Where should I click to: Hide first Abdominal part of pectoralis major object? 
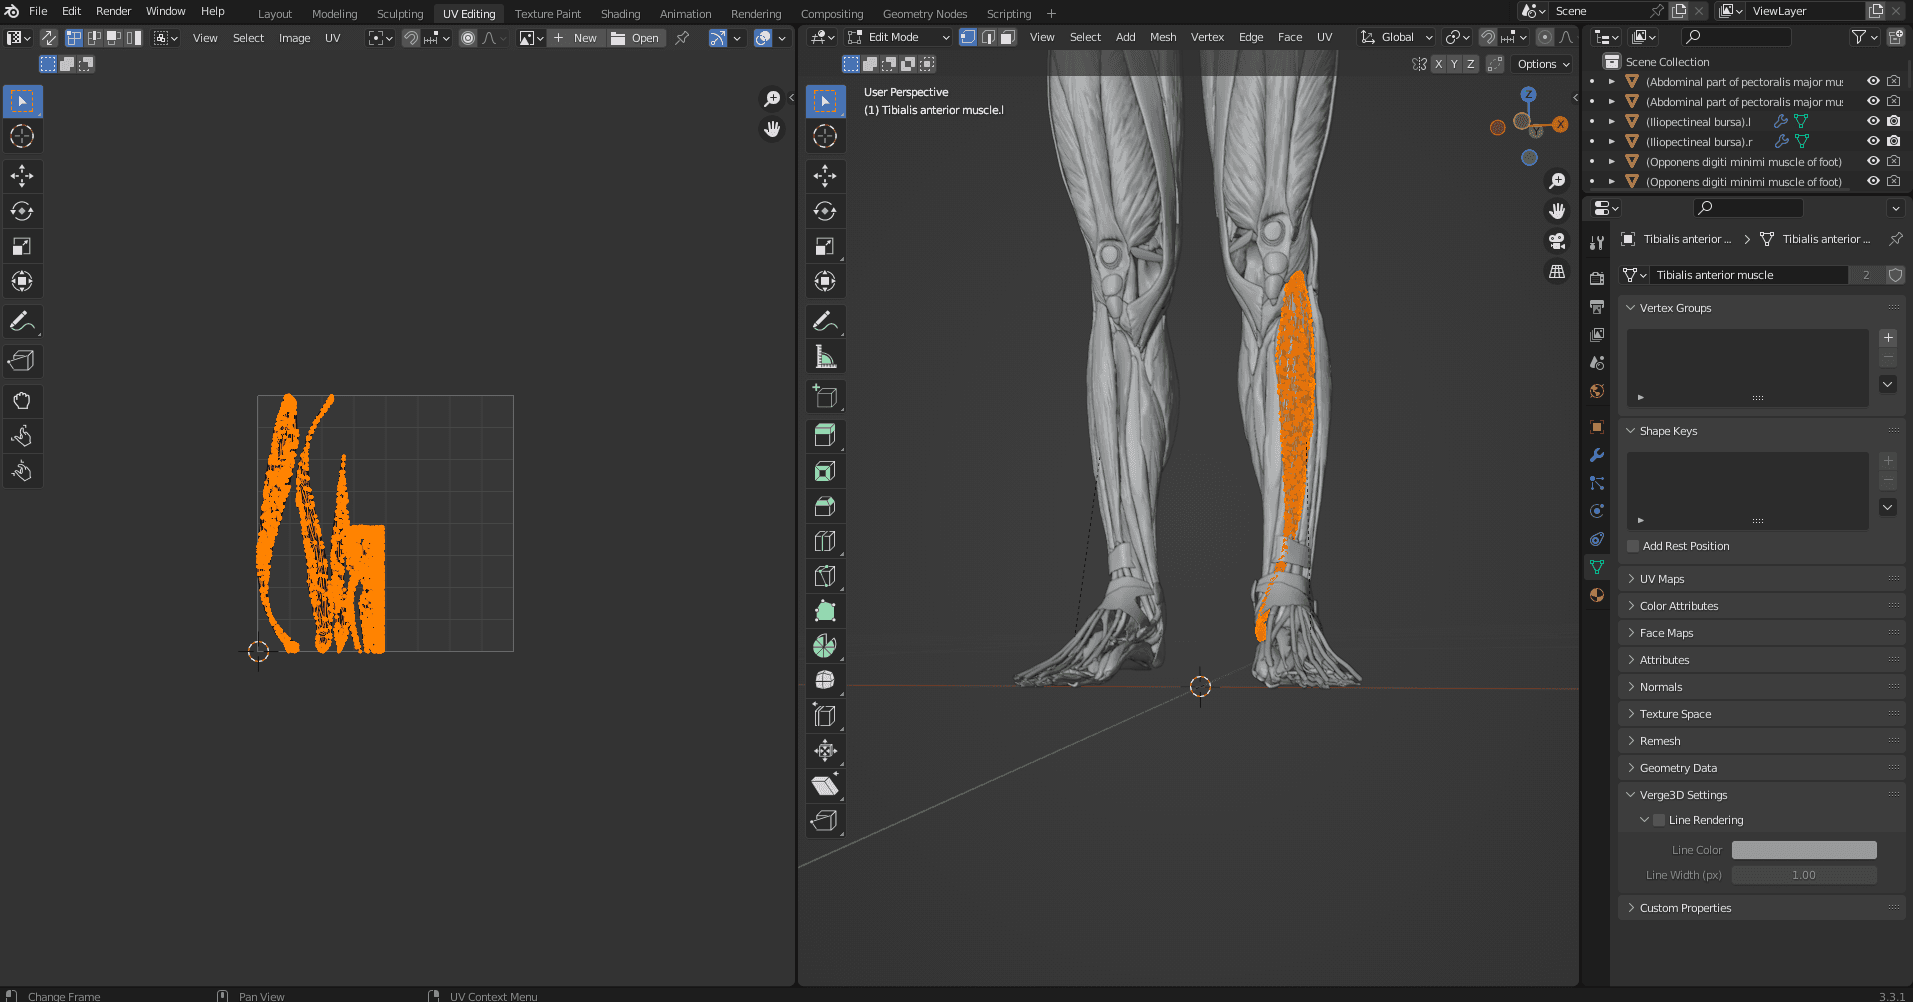coord(1873,81)
